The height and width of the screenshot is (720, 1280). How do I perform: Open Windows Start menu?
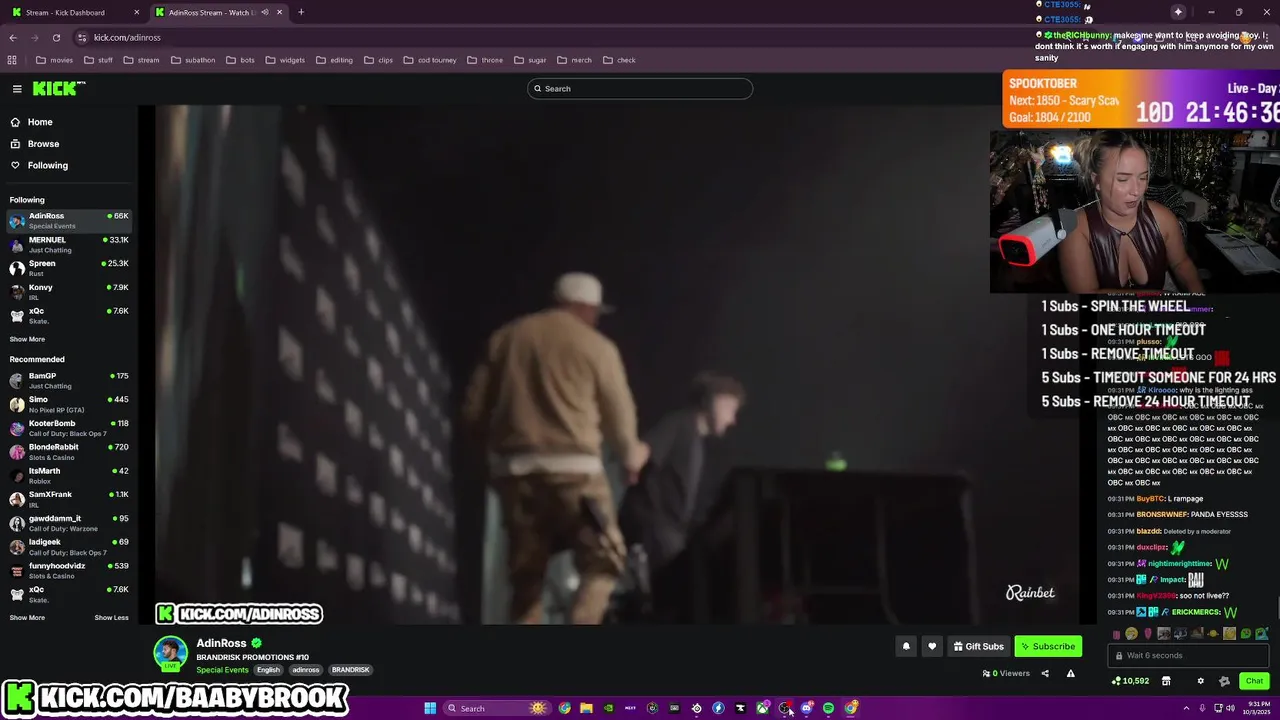(430, 708)
